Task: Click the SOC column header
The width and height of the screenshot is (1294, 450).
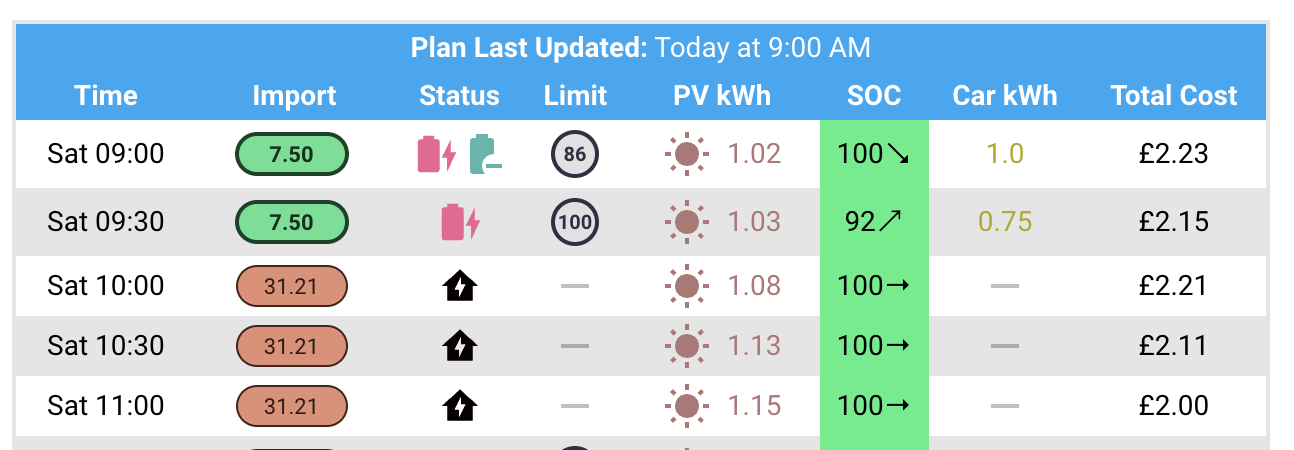Action: [874, 96]
